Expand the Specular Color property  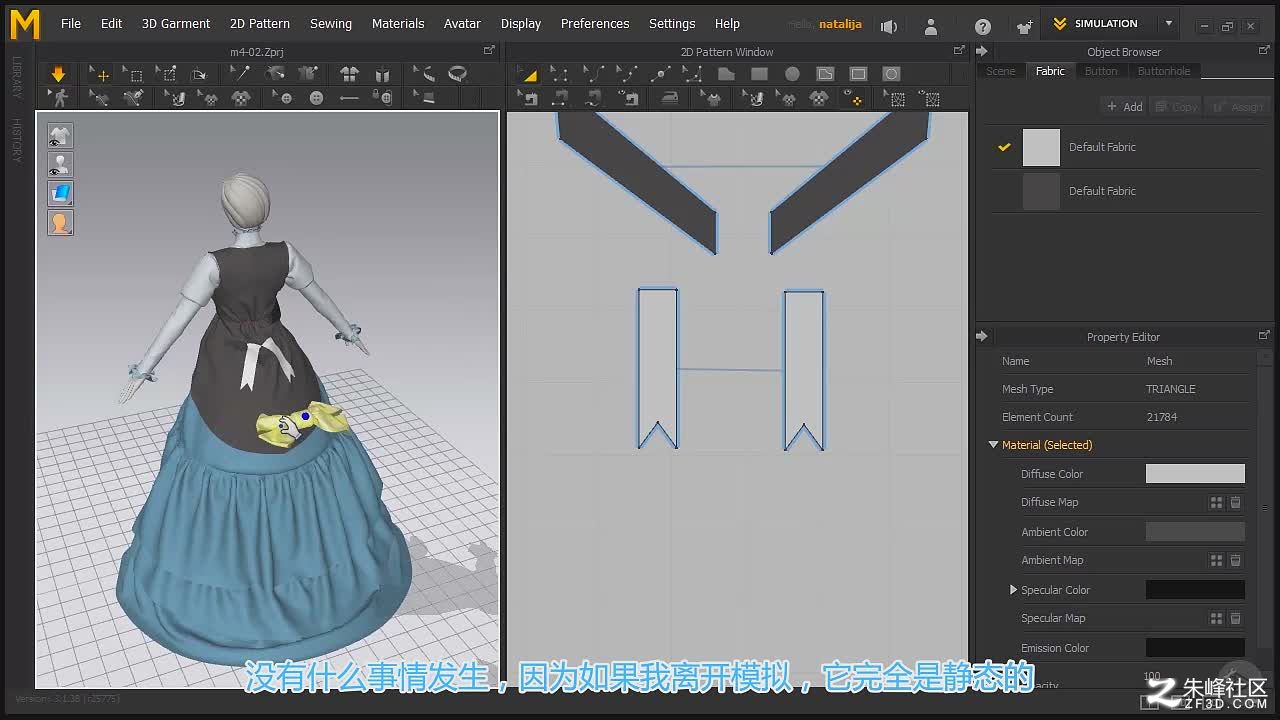(1013, 590)
